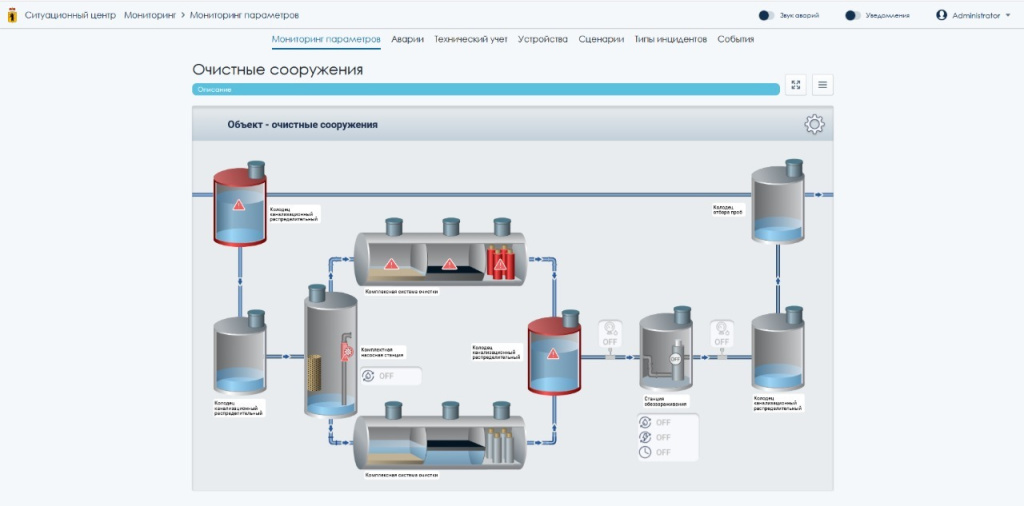Click the red pump icon inside pump station
1024x506 pixels.
(x=345, y=351)
